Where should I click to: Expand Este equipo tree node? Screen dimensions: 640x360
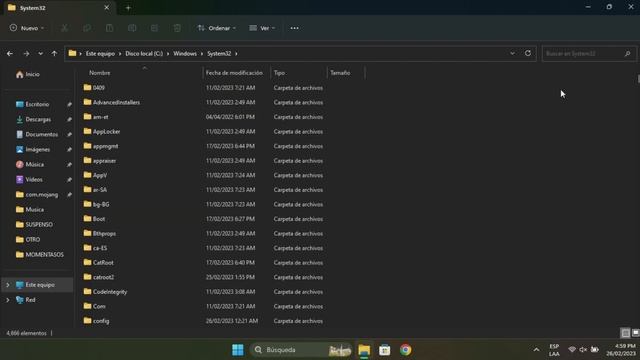click(x=8, y=285)
